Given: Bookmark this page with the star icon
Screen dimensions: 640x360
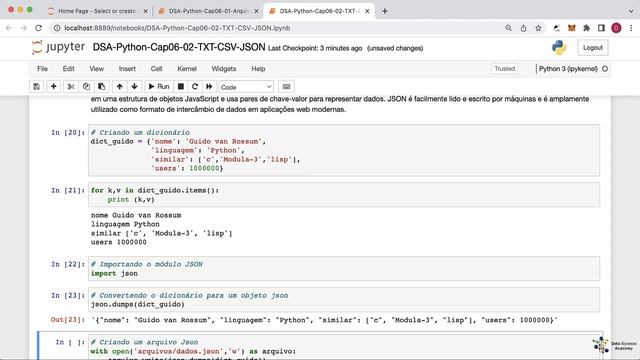Looking at the screenshot, I should pyautogui.click(x=538, y=28).
